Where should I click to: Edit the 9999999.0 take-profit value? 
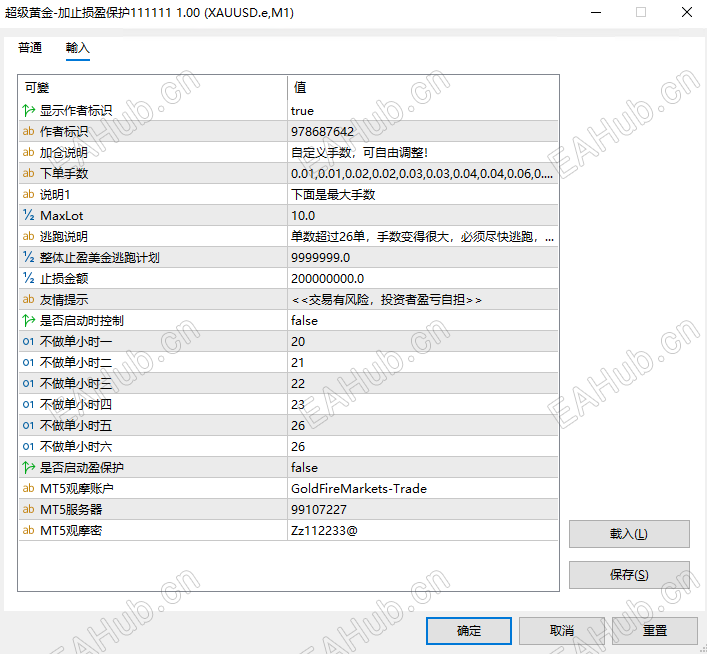click(x=422, y=257)
